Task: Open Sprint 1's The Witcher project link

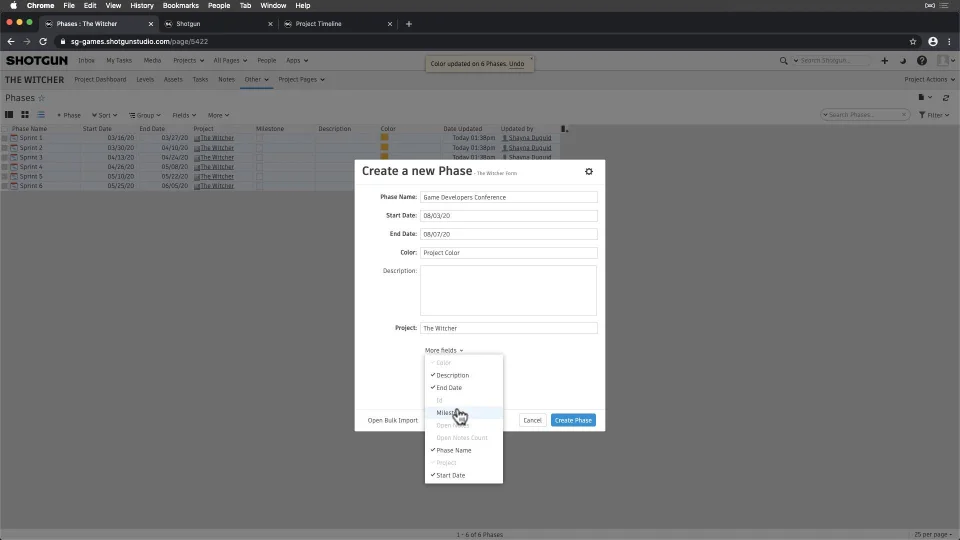Action: click(x=217, y=138)
